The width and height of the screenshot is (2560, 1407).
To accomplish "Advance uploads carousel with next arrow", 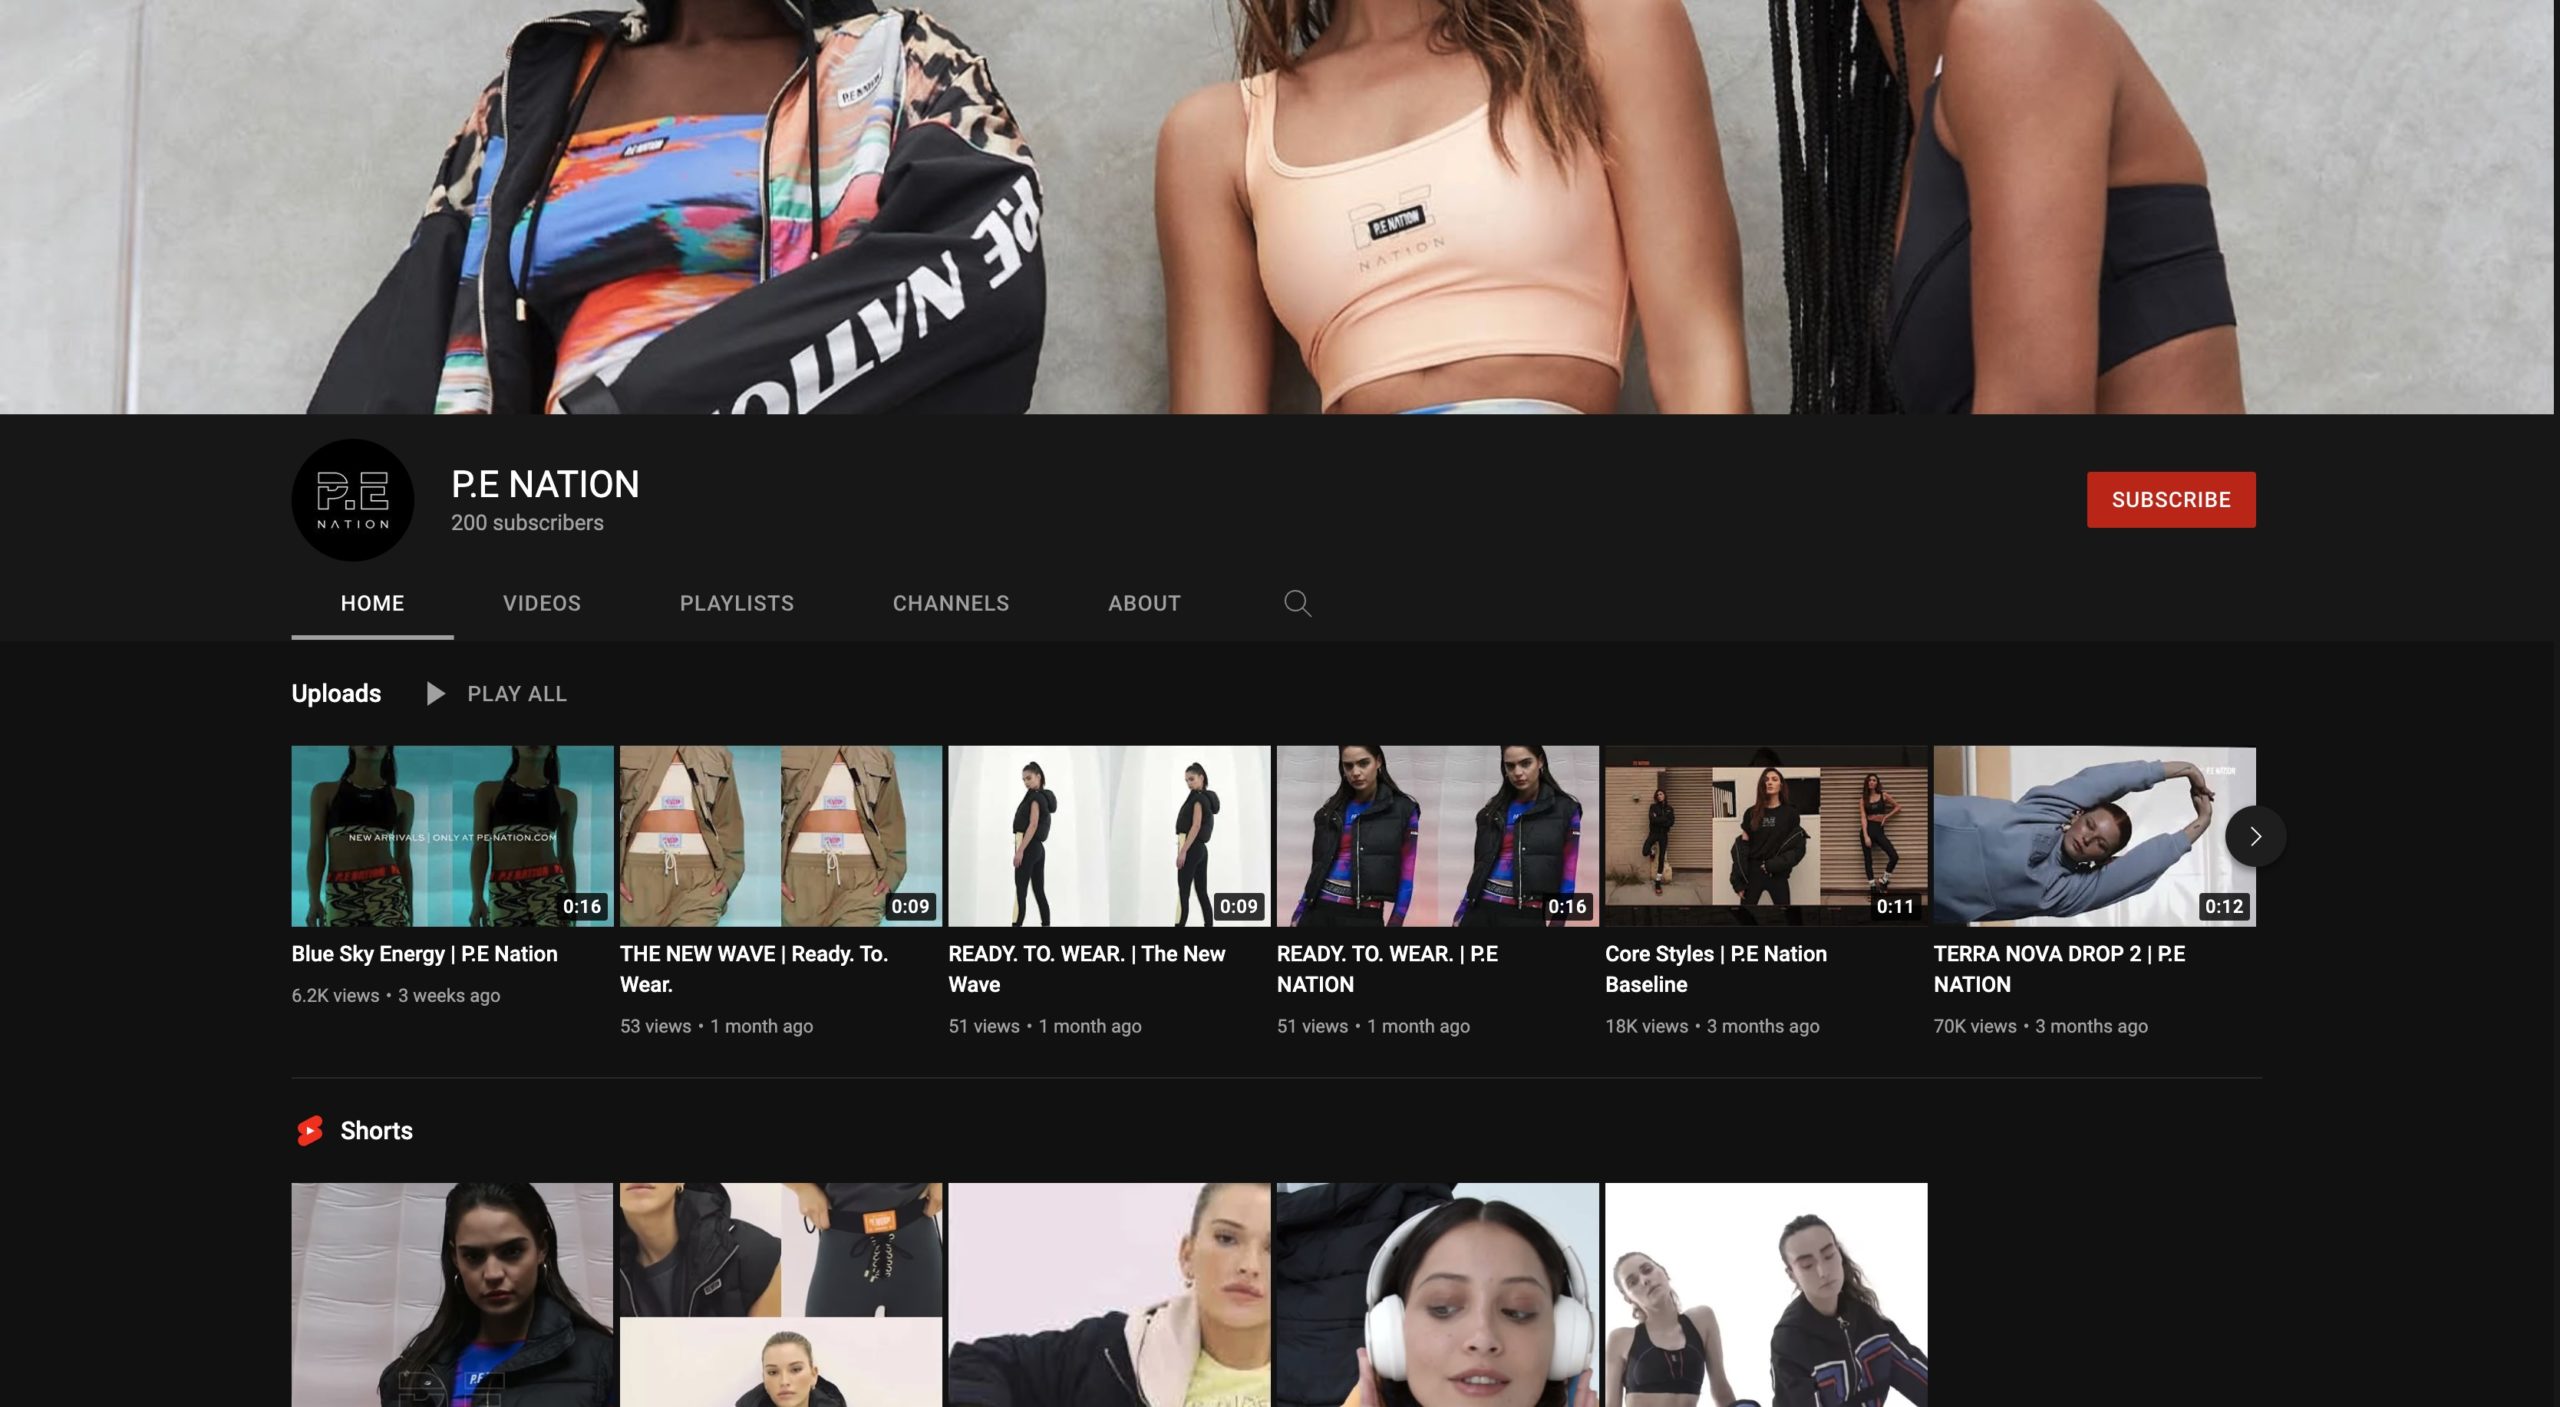I will click(2255, 836).
